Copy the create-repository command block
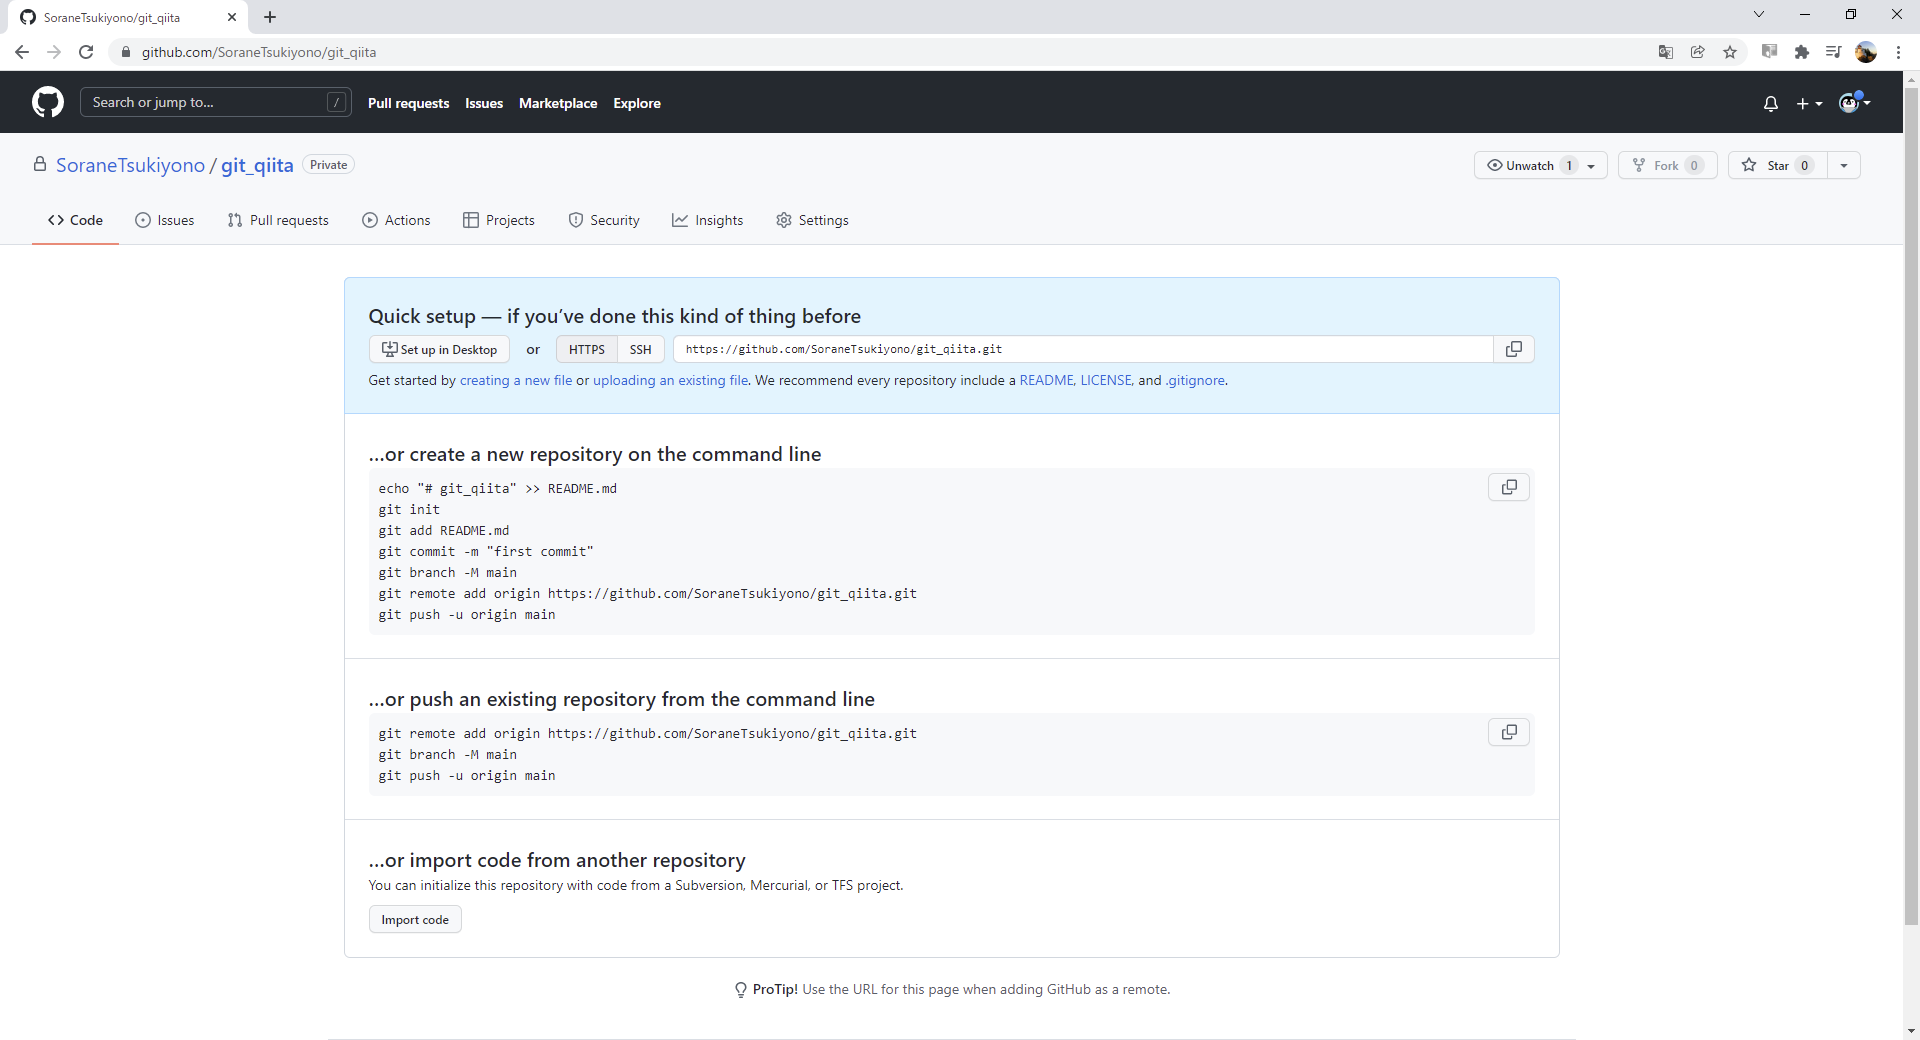Viewport: 1920px width, 1040px height. pyautogui.click(x=1509, y=487)
